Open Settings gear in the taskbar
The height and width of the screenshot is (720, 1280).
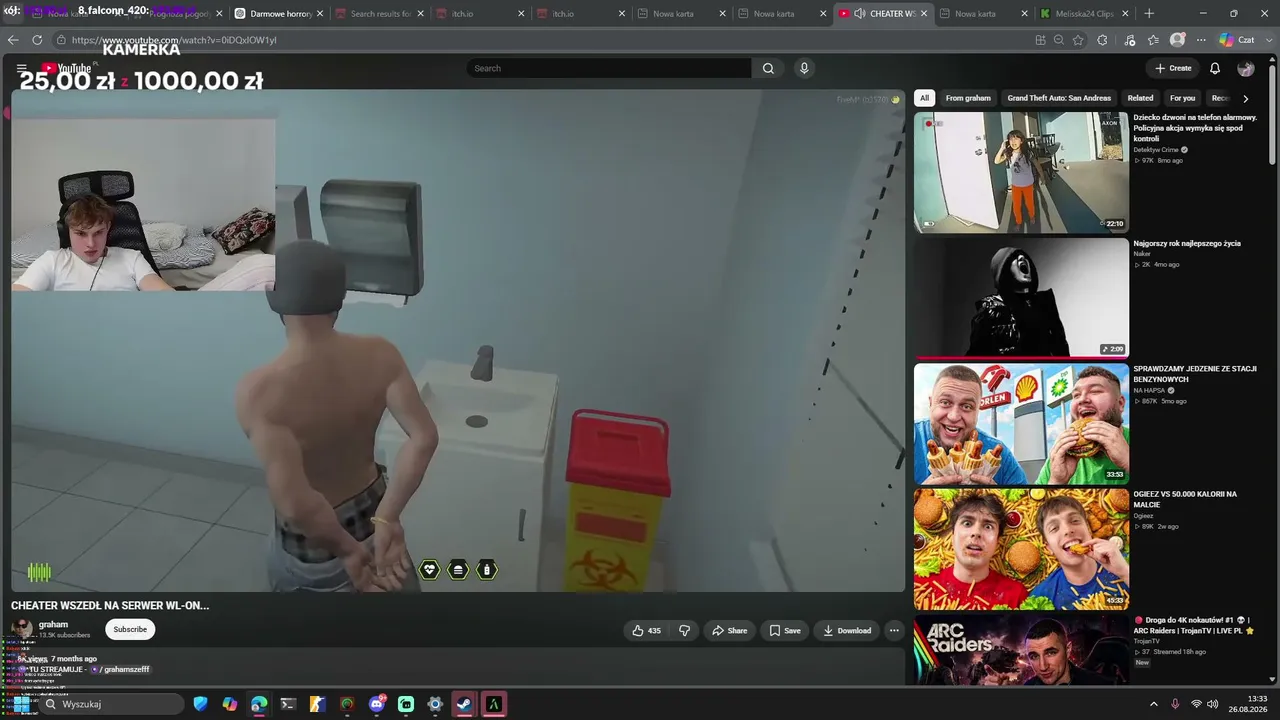[435, 704]
